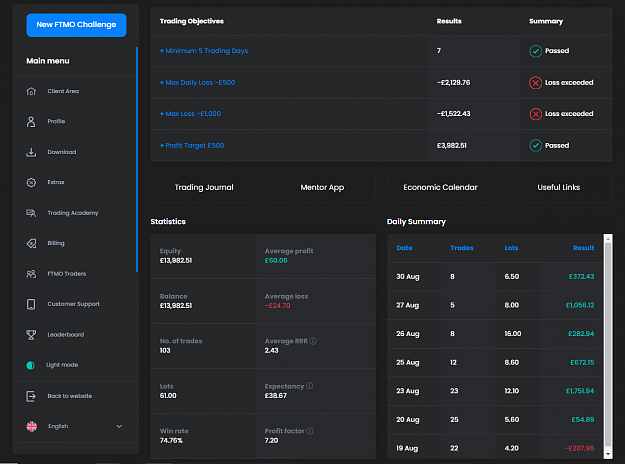Select Billing in main menu
The image size is (625, 464).
[x=56, y=243]
